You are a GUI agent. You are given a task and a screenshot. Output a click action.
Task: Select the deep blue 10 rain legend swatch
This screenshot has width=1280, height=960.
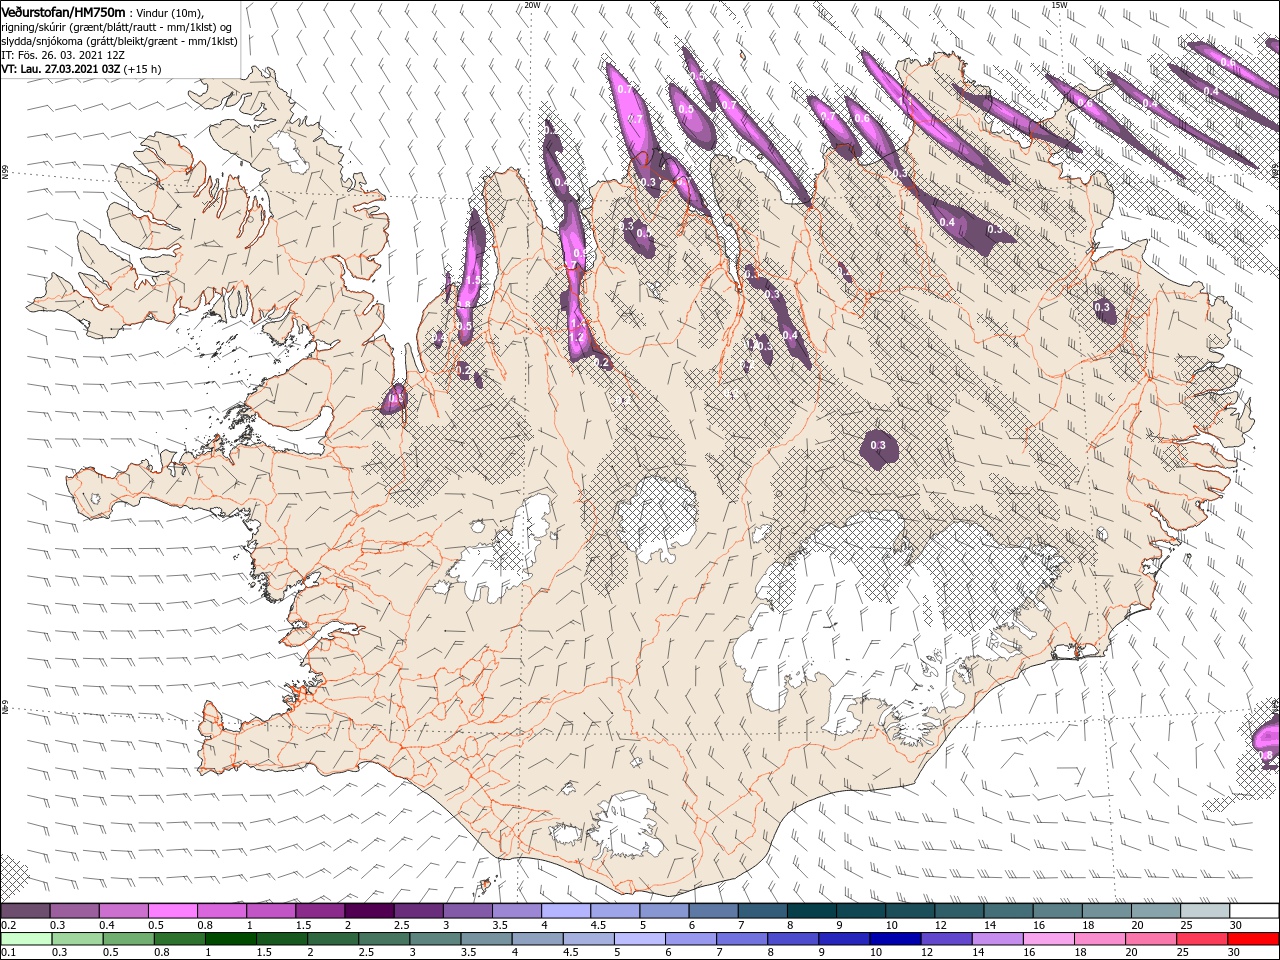pos(895,939)
